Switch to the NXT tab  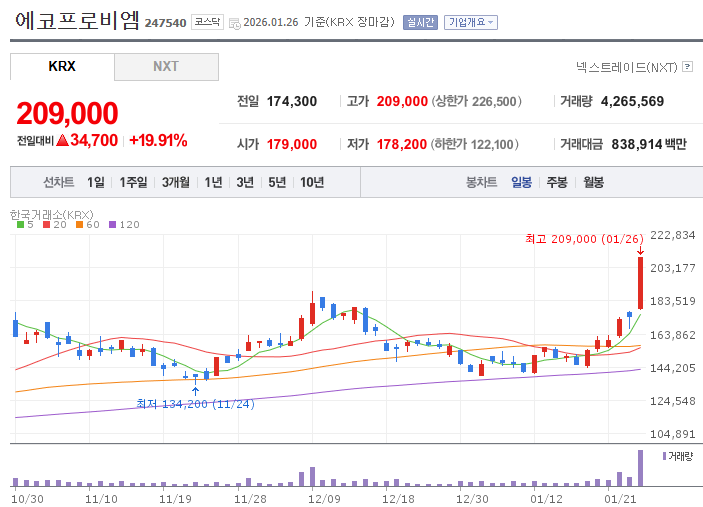(166, 67)
